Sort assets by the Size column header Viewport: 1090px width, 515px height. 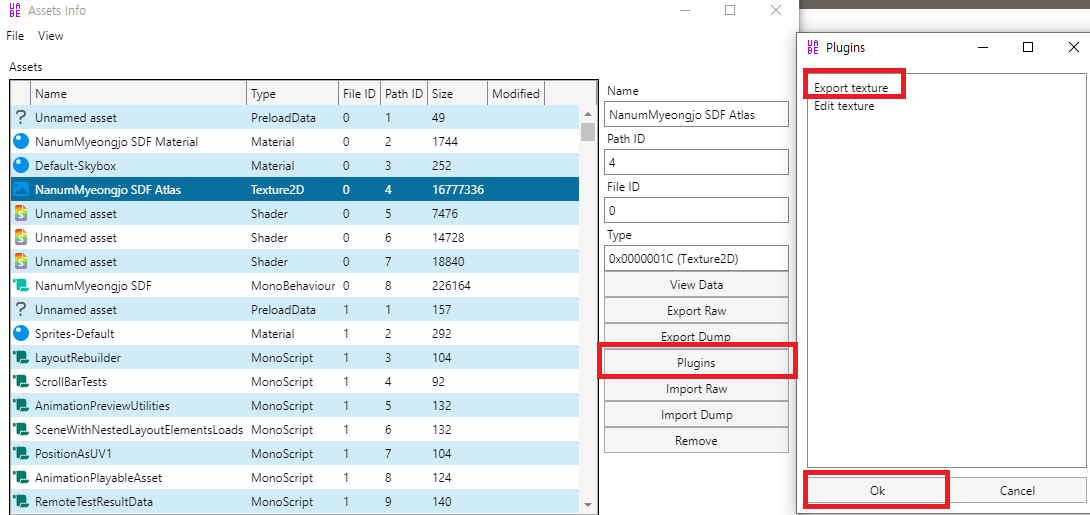pos(457,94)
